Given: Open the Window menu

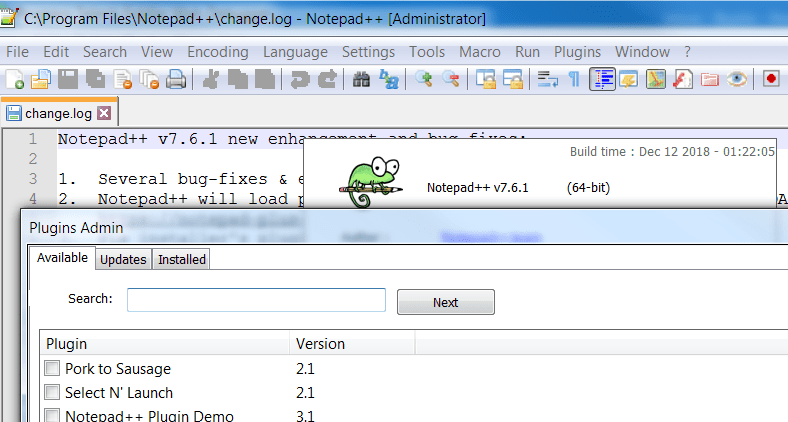Looking at the screenshot, I should (642, 52).
